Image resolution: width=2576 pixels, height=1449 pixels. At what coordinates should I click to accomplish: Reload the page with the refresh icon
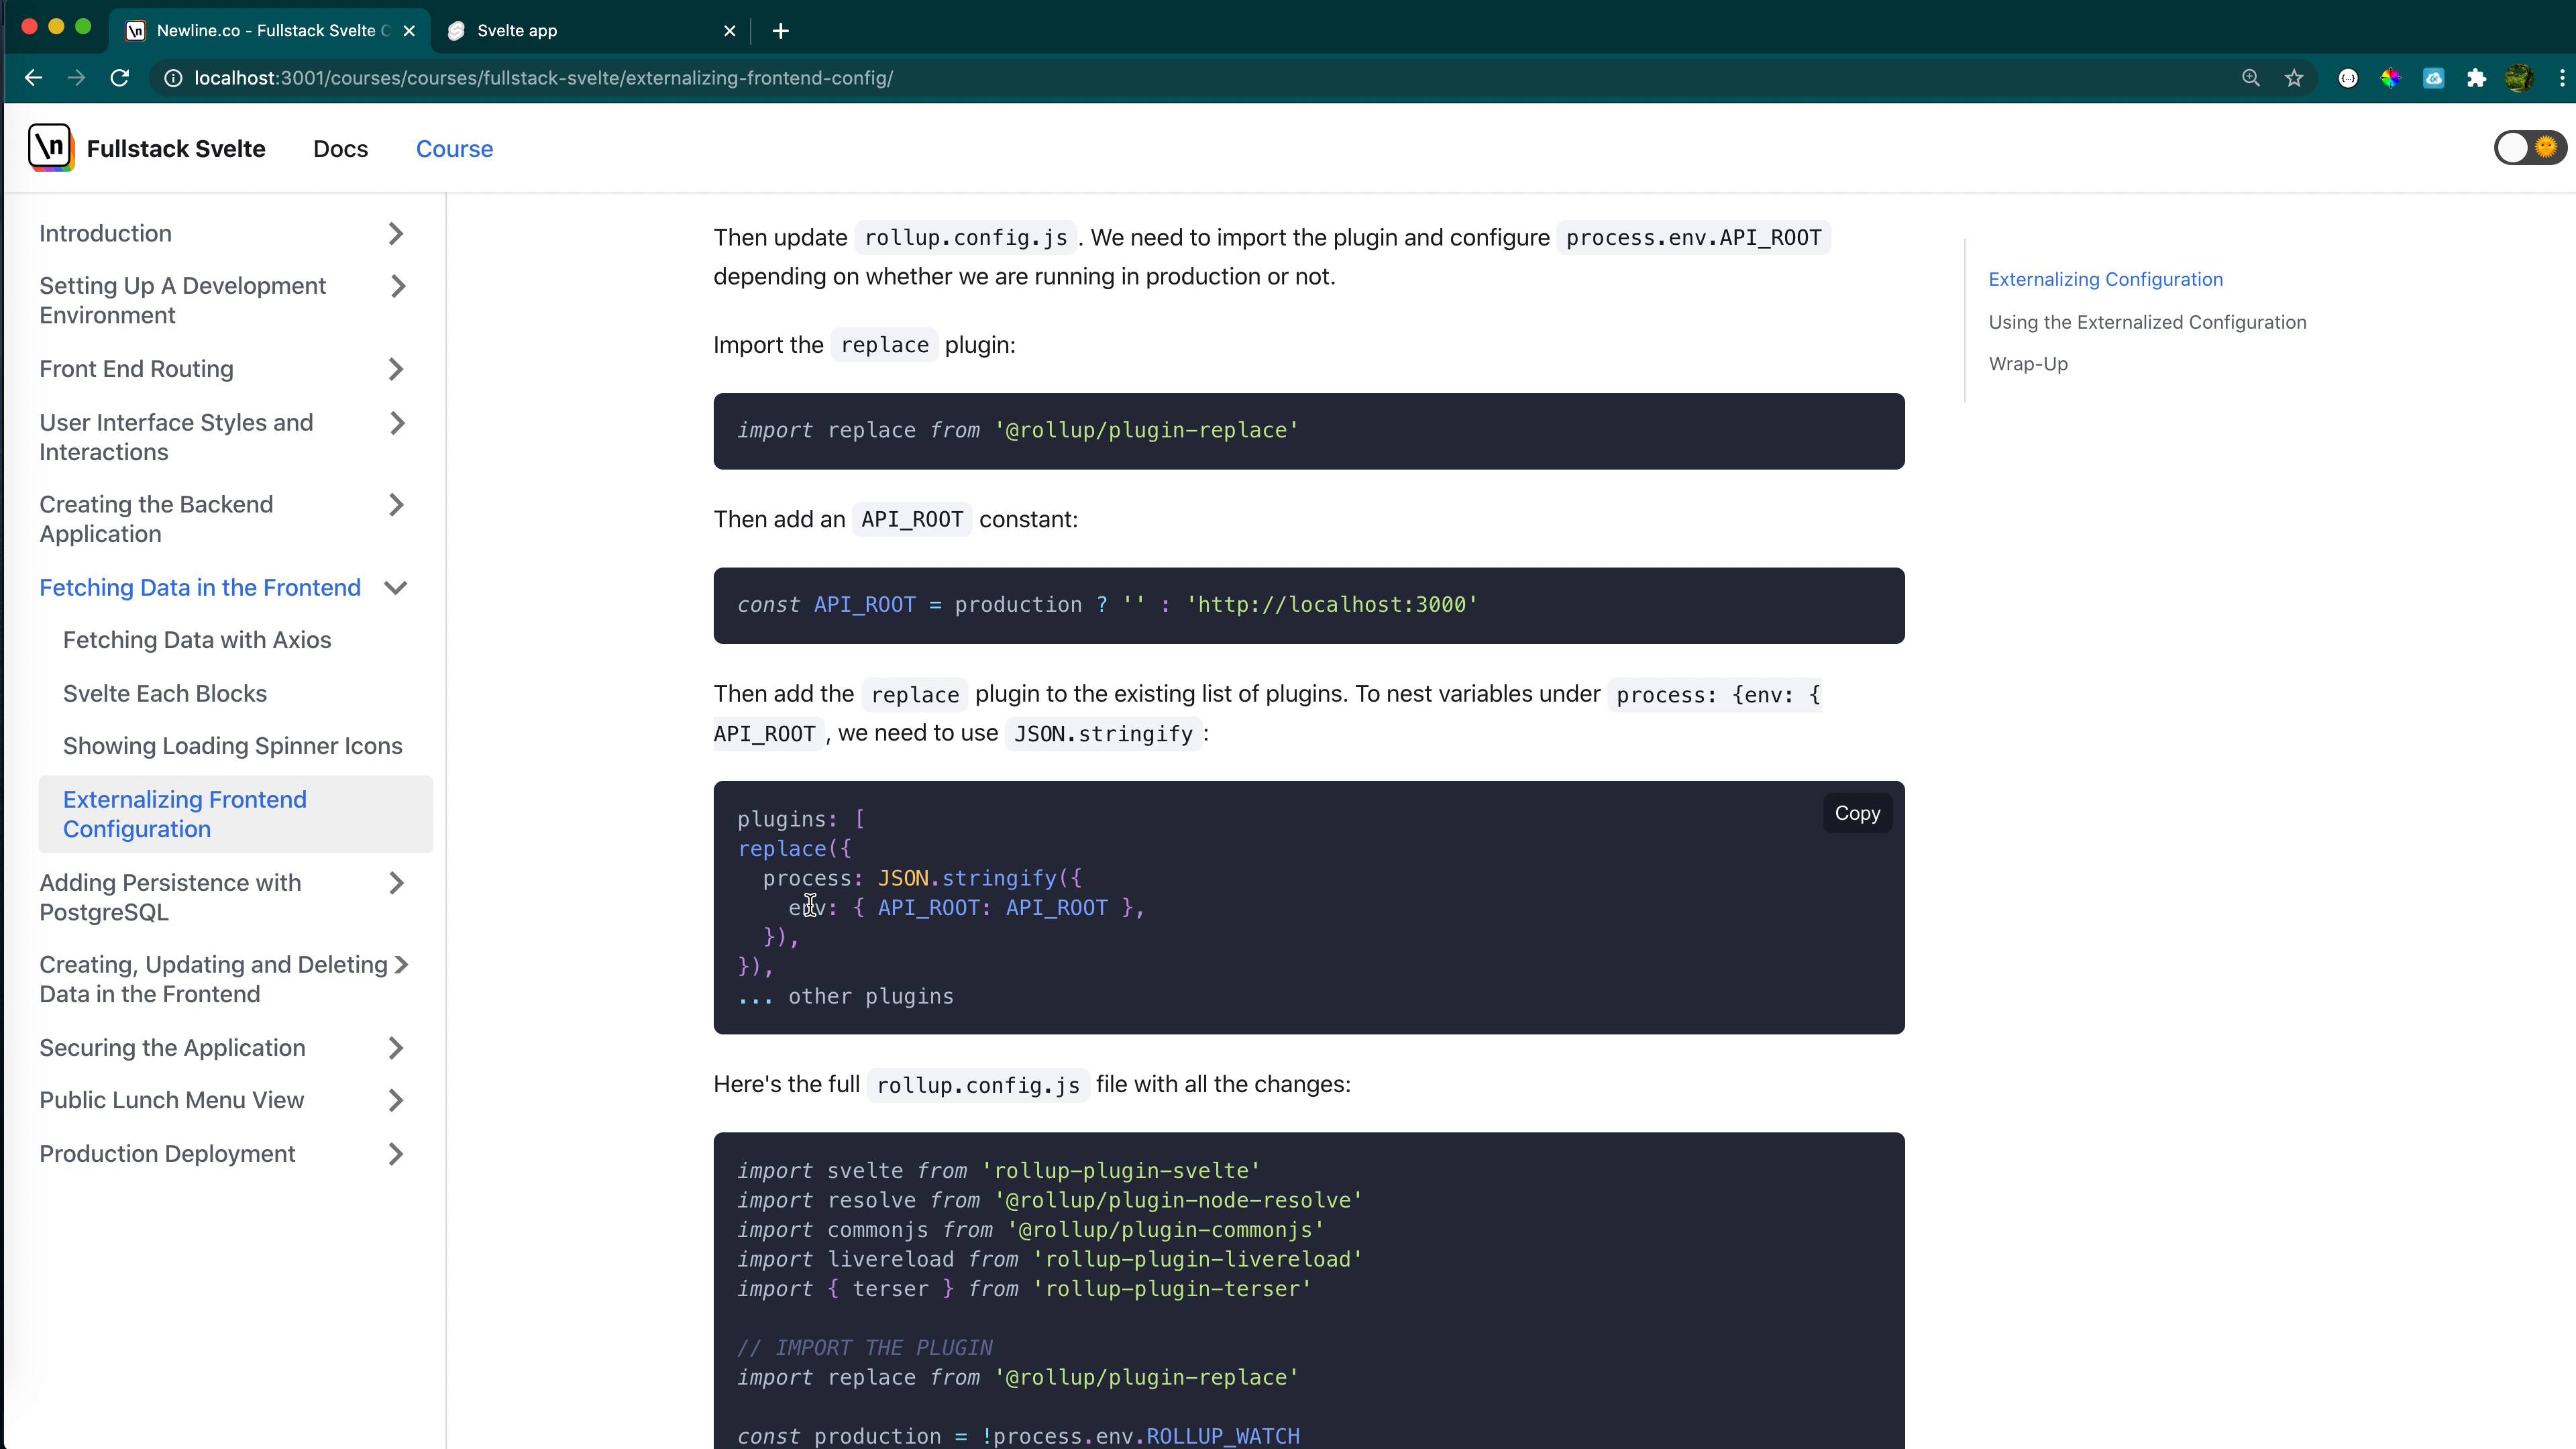tap(119, 78)
